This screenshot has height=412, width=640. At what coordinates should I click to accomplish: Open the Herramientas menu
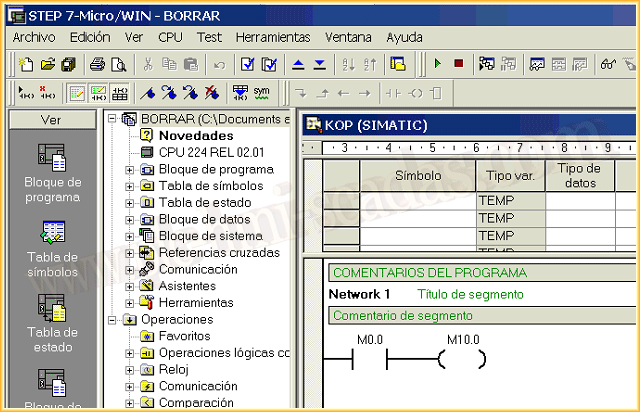click(x=273, y=37)
